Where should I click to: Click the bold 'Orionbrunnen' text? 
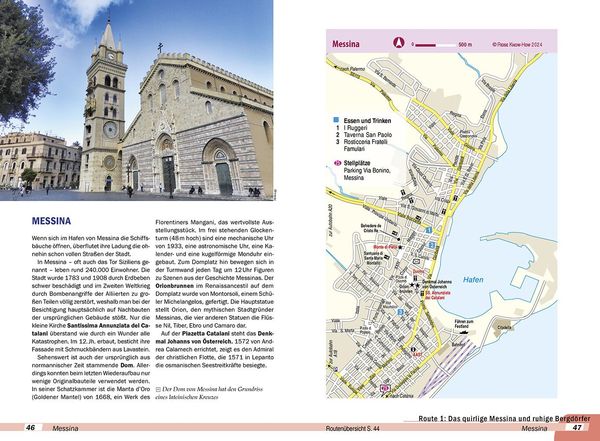174,286
